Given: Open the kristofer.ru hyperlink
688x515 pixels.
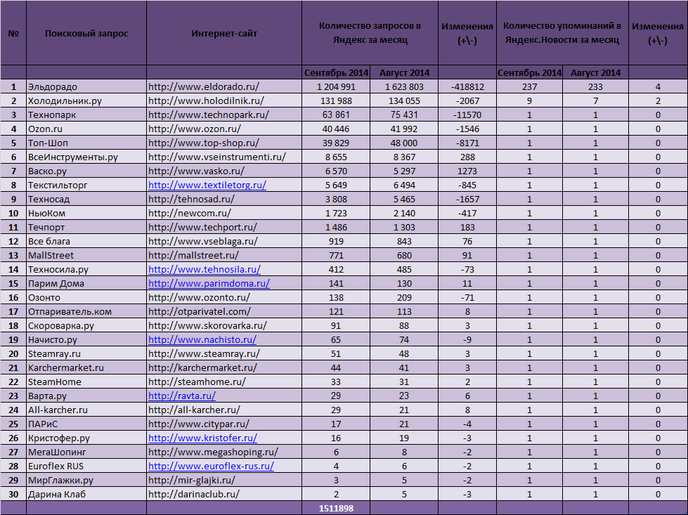Looking at the screenshot, I should [x=203, y=438].
